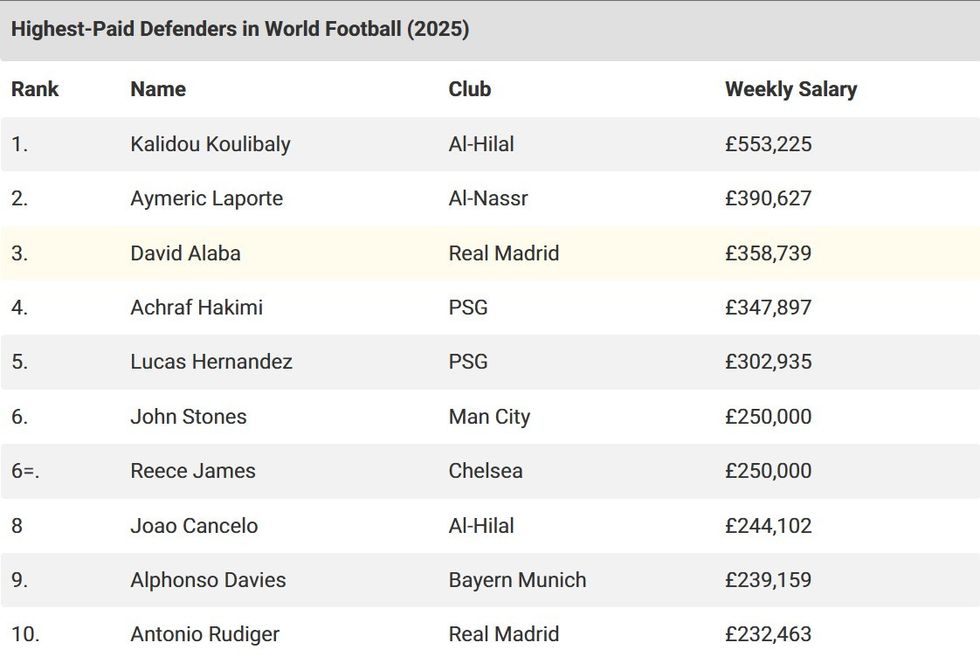Image resolution: width=980 pixels, height=671 pixels.
Task: Click the 'Highest-Paid Defenders in World Football' title
Action: (x=240, y=29)
